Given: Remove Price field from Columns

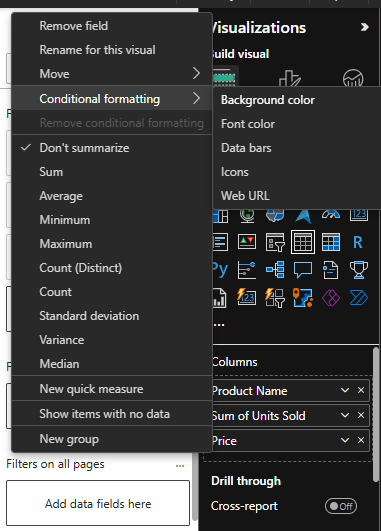Looking at the screenshot, I should click(x=361, y=440).
